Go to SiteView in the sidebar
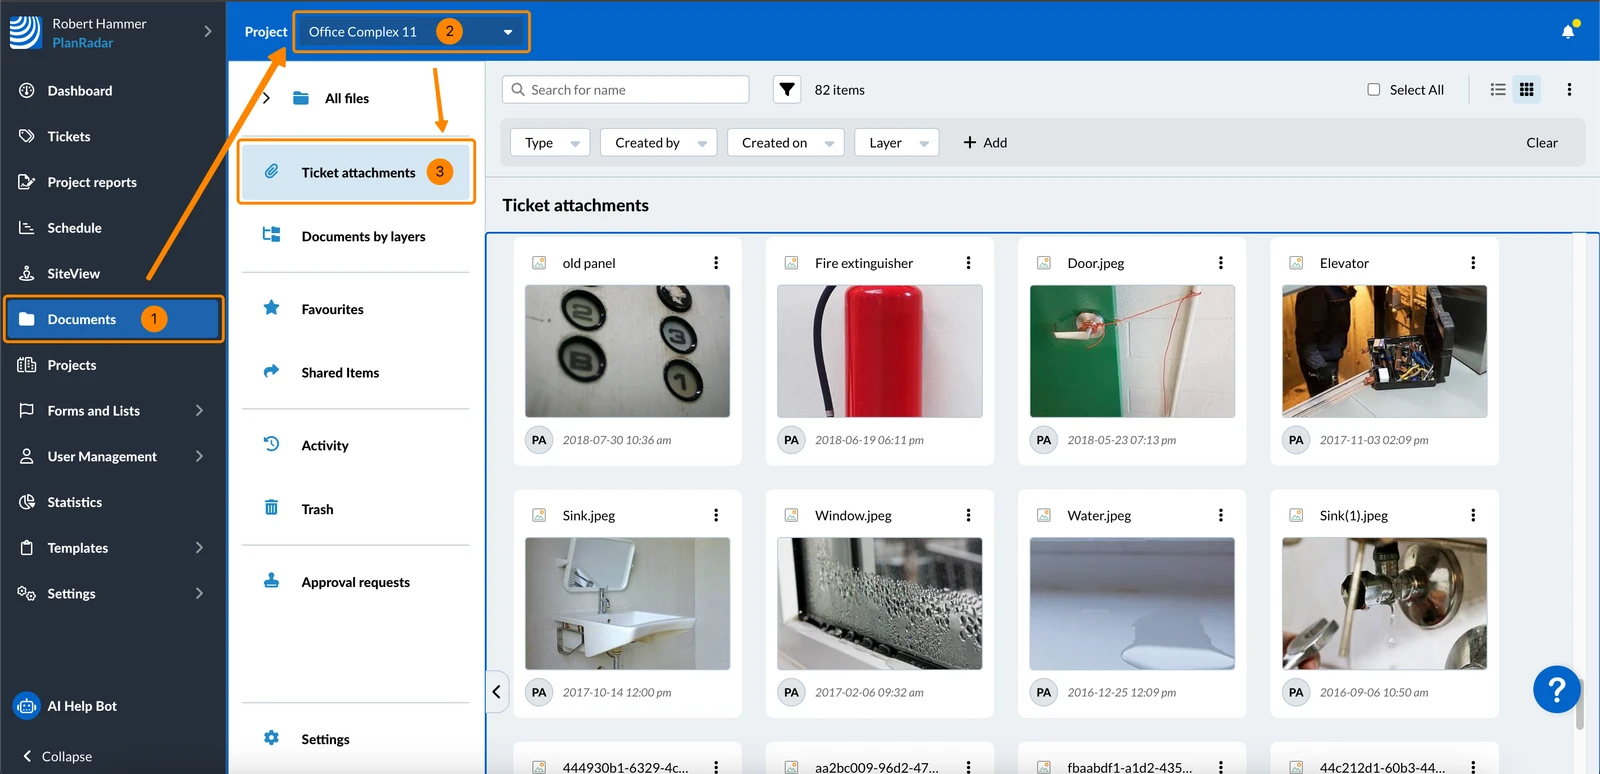The width and height of the screenshot is (1600, 774). click(x=73, y=274)
